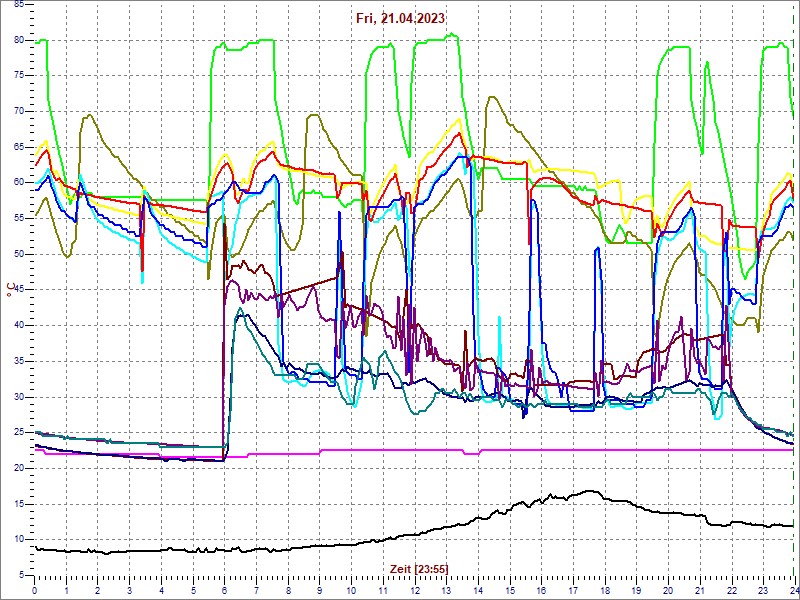Viewport: 800px width, 600px height.
Task: Click hour 5 on the time axis
Action: tap(193, 590)
